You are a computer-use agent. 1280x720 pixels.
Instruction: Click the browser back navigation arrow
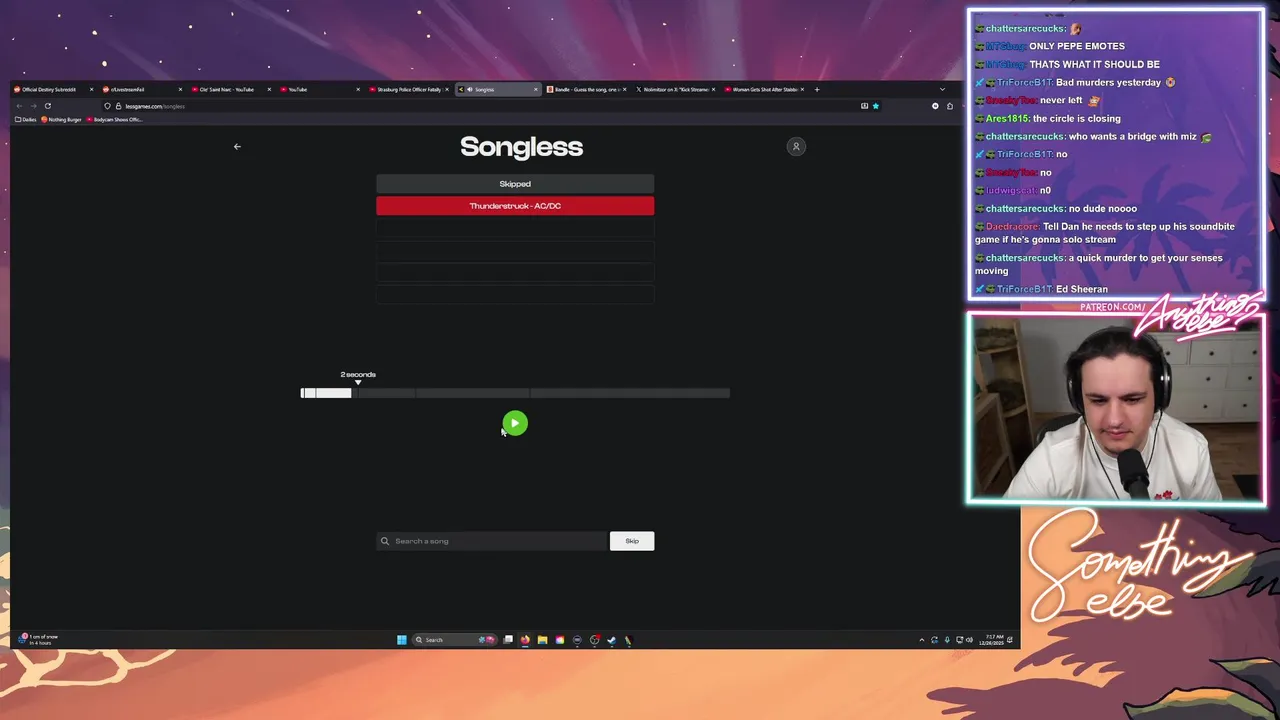point(19,106)
